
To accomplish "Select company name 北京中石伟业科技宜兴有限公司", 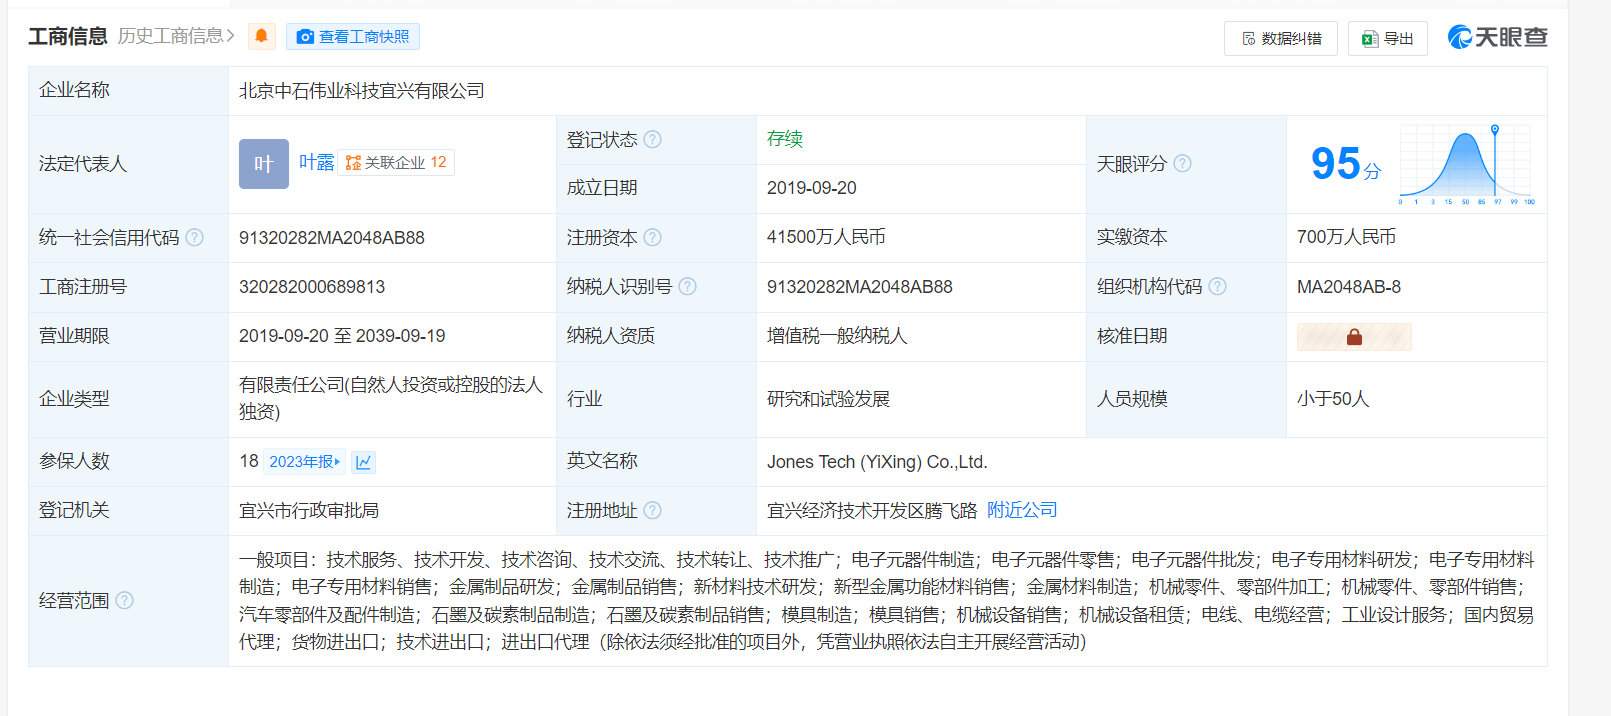I will coord(362,91).
